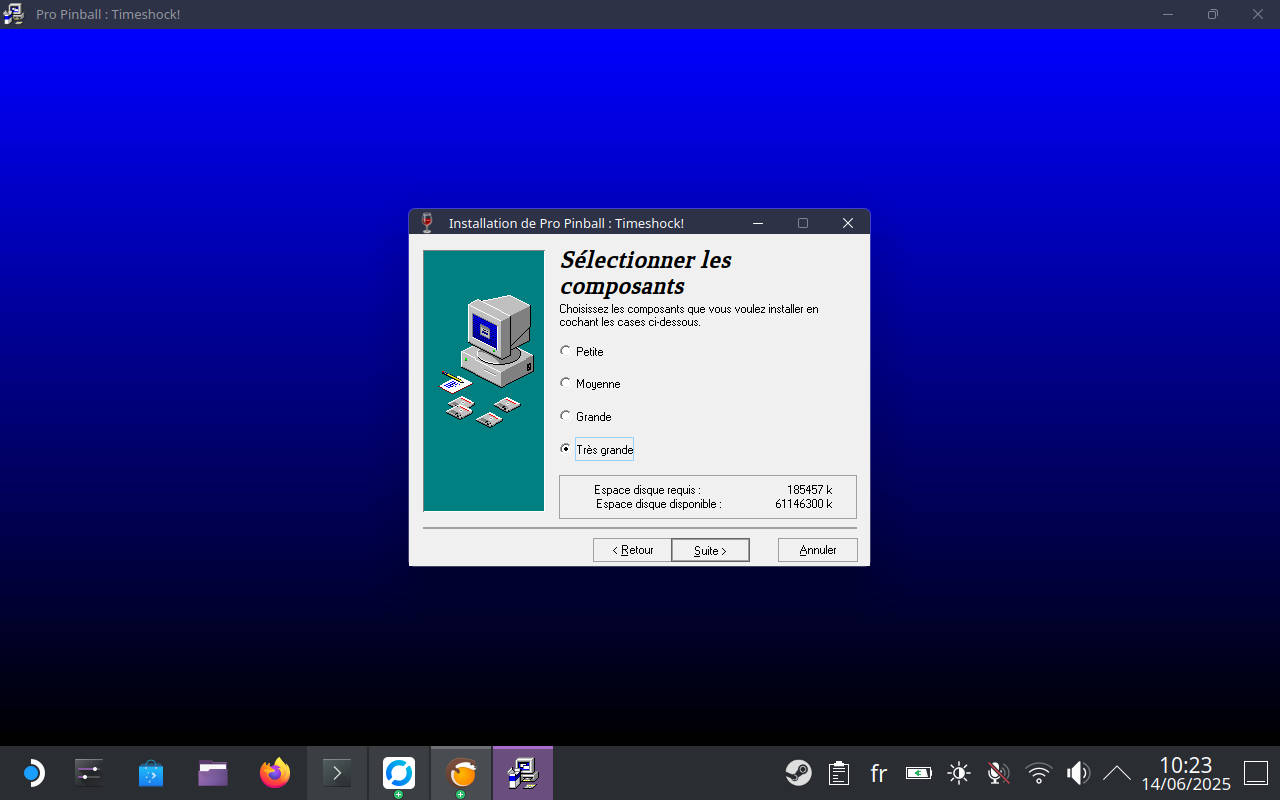Screen dimensions: 1280x800
Task: Click the Espace disque disponible value 61146300 k
Action: pyautogui.click(x=803, y=504)
